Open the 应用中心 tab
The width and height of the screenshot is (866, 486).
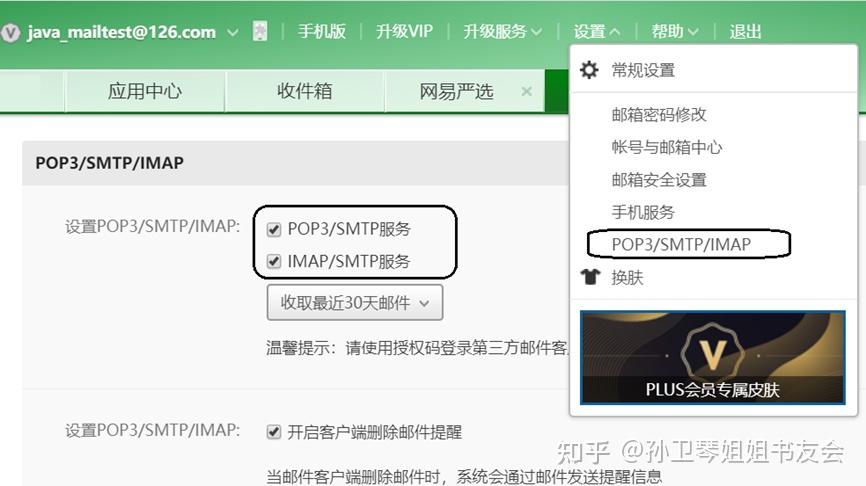145,91
